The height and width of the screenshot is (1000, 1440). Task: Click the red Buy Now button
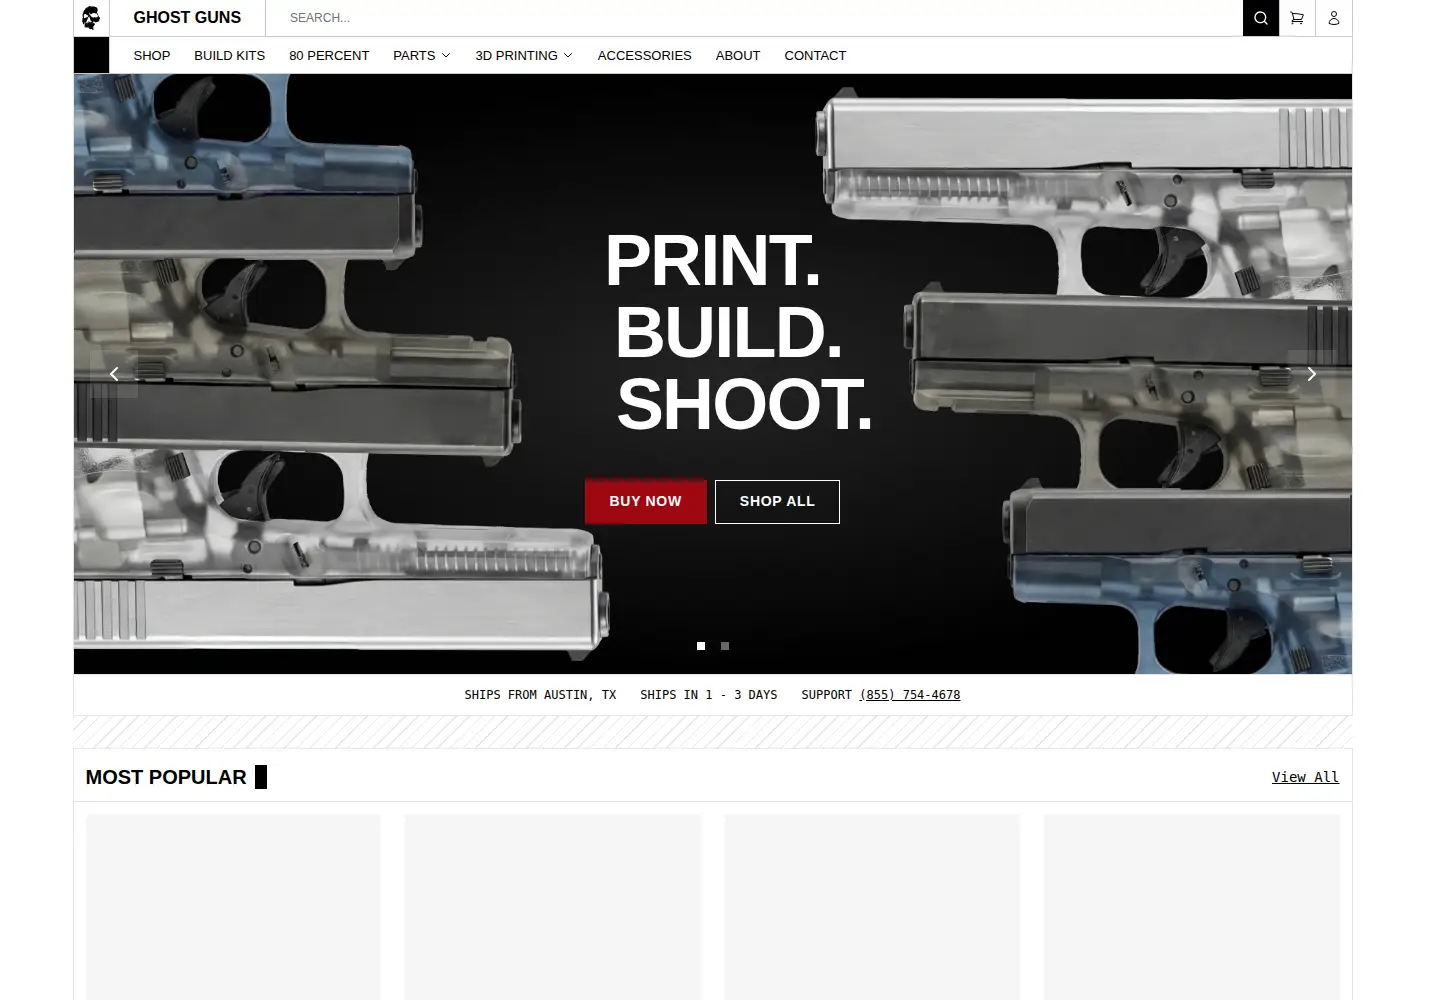645,501
